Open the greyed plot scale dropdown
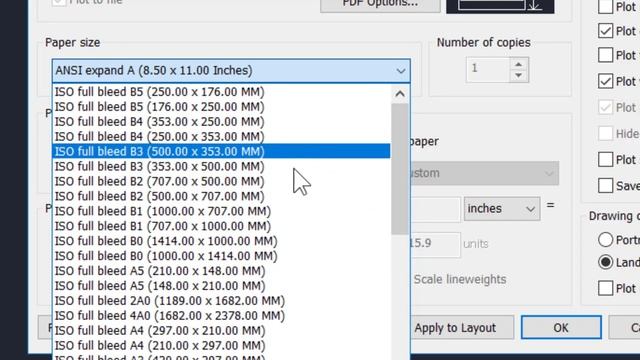 pos(484,173)
